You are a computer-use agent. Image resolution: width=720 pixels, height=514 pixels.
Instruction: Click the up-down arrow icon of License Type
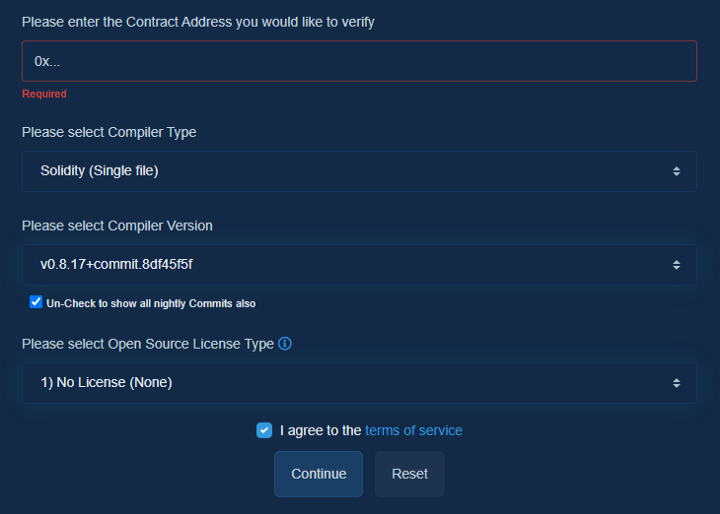[x=677, y=383]
